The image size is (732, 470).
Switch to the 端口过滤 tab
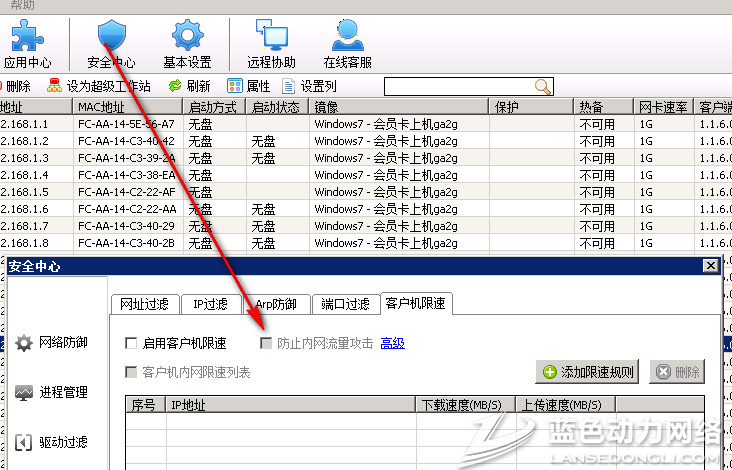tap(345, 304)
